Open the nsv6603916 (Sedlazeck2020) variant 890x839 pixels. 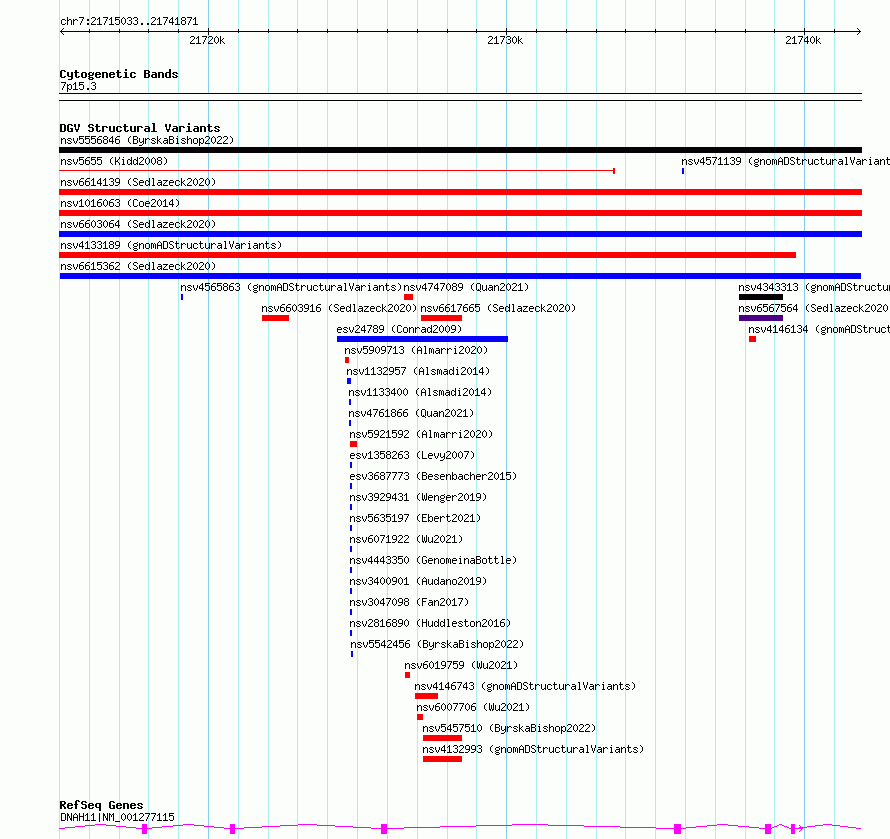click(339, 308)
